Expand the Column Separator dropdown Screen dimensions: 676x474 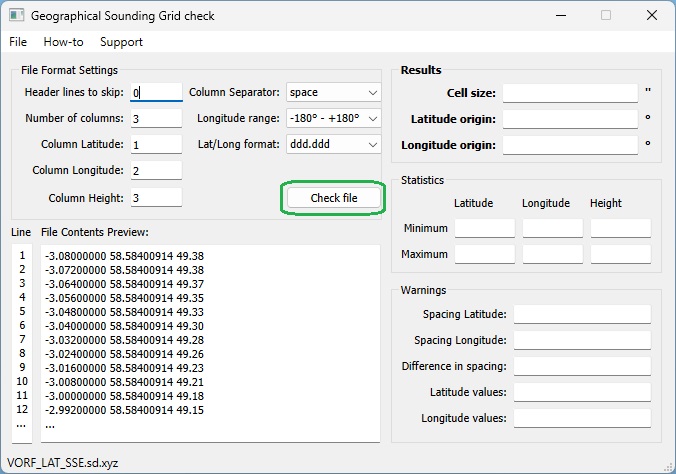[x=333, y=93]
